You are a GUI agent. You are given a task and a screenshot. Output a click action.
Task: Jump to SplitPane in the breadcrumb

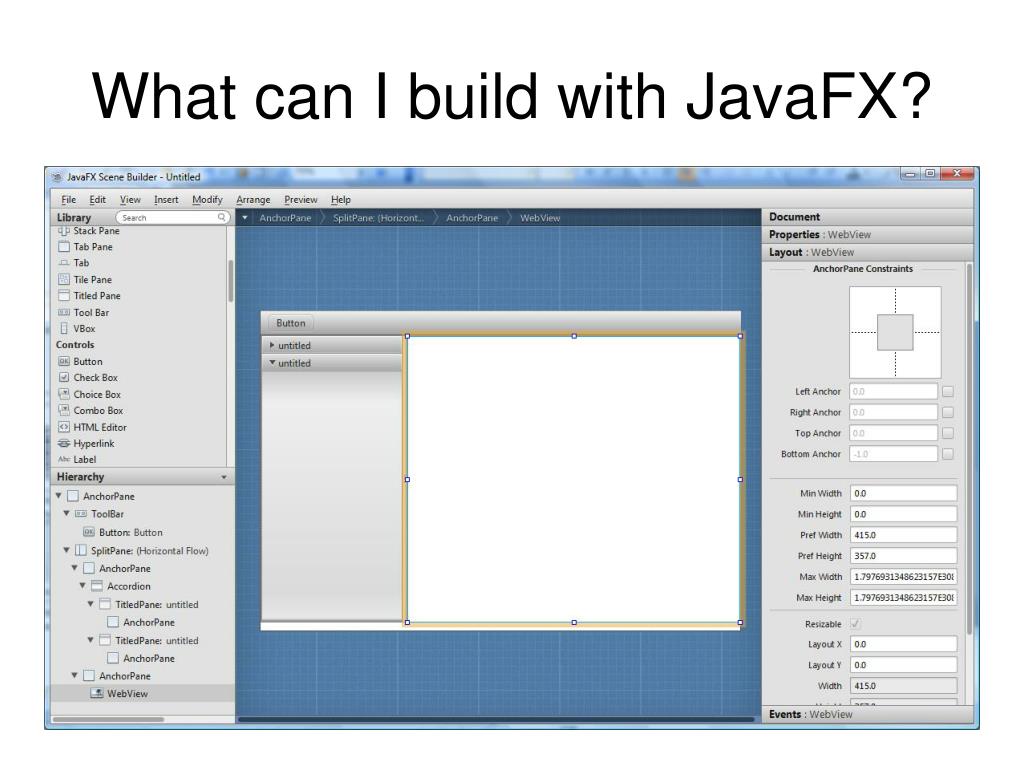click(378, 218)
